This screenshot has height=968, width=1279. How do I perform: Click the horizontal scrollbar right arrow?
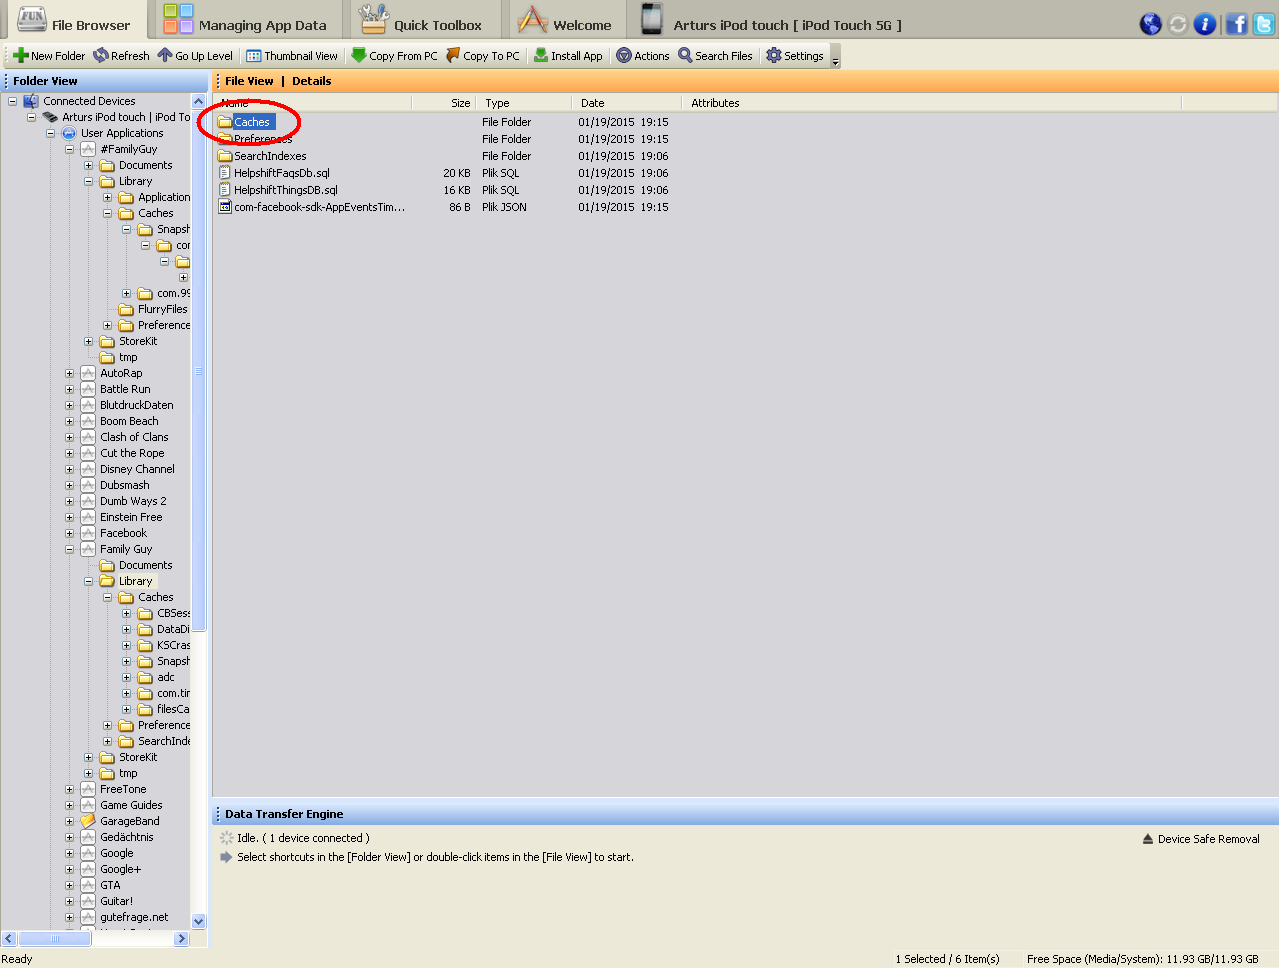click(182, 938)
